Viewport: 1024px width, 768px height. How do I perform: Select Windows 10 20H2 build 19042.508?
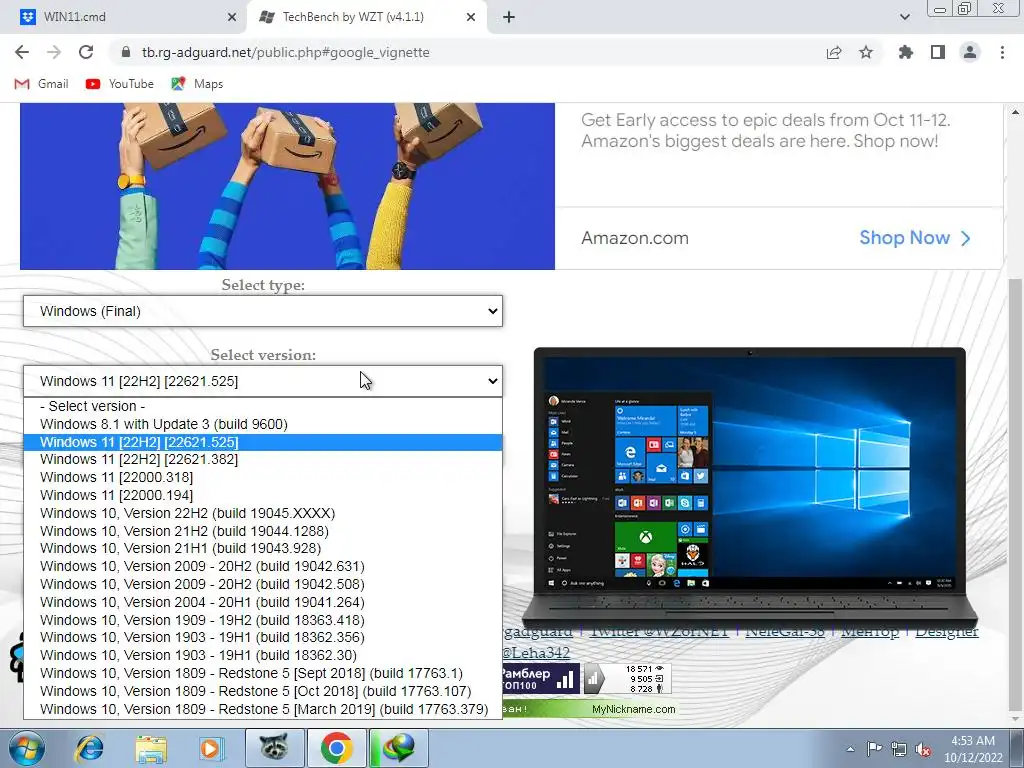coord(263,584)
